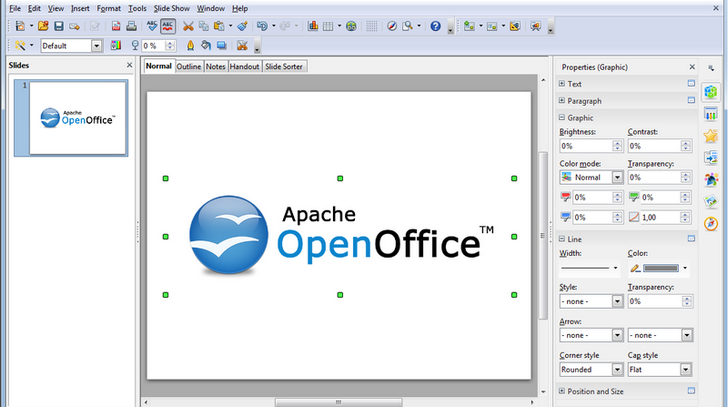Start the Slide Show icon

pyautogui.click(x=535, y=26)
